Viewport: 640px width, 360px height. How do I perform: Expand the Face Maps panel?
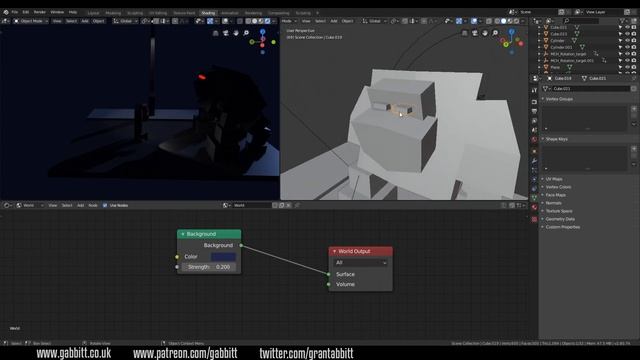pos(556,195)
